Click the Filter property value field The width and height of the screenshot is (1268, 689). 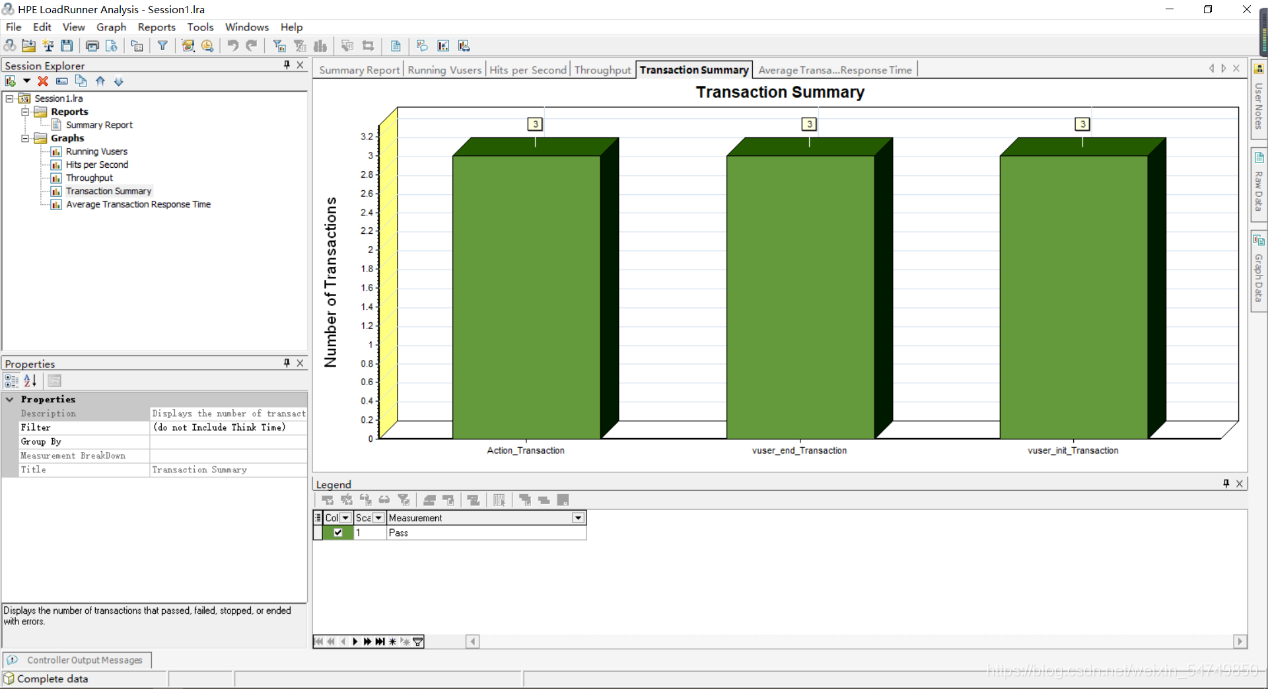(x=228, y=427)
